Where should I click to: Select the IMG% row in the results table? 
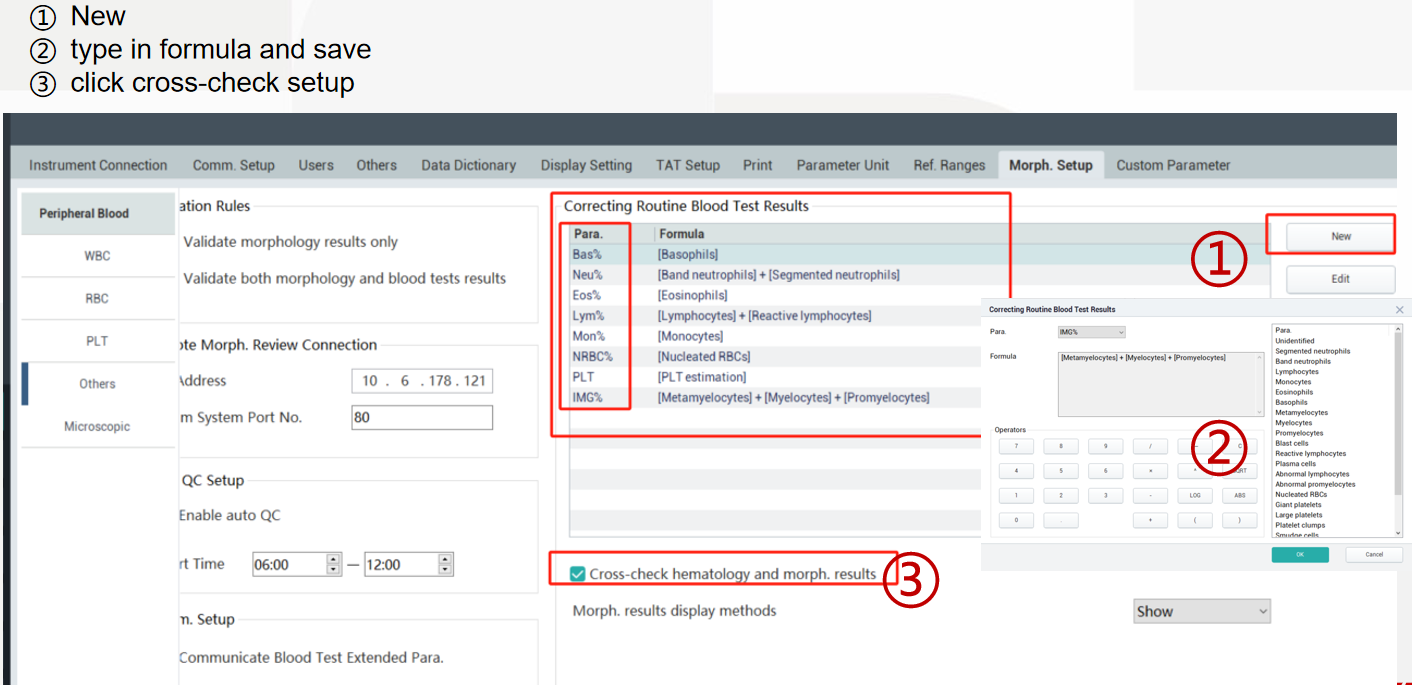point(700,397)
